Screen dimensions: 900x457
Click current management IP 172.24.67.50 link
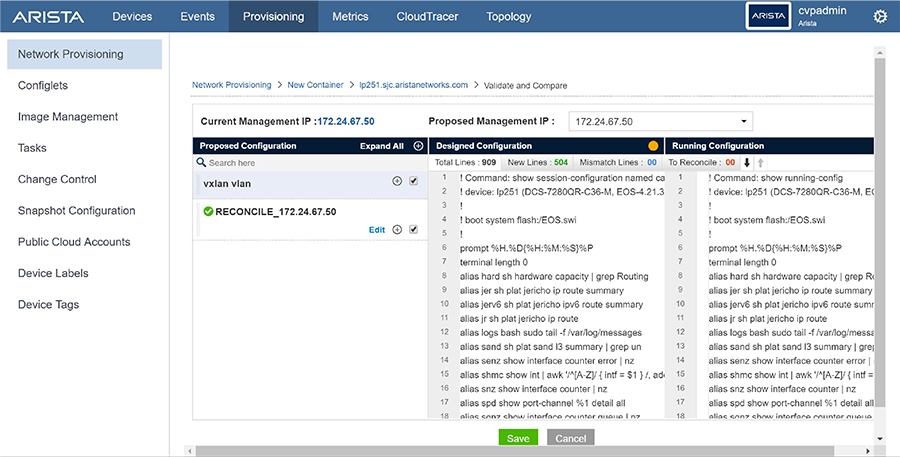coord(346,122)
